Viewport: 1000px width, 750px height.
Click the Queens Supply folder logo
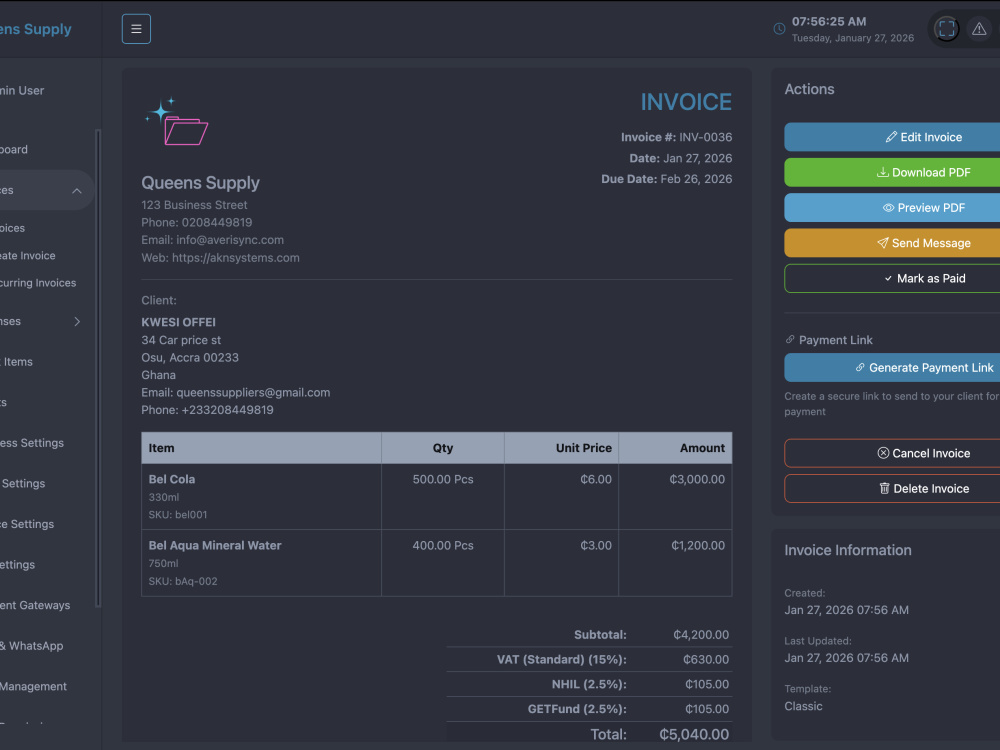coord(177,121)
